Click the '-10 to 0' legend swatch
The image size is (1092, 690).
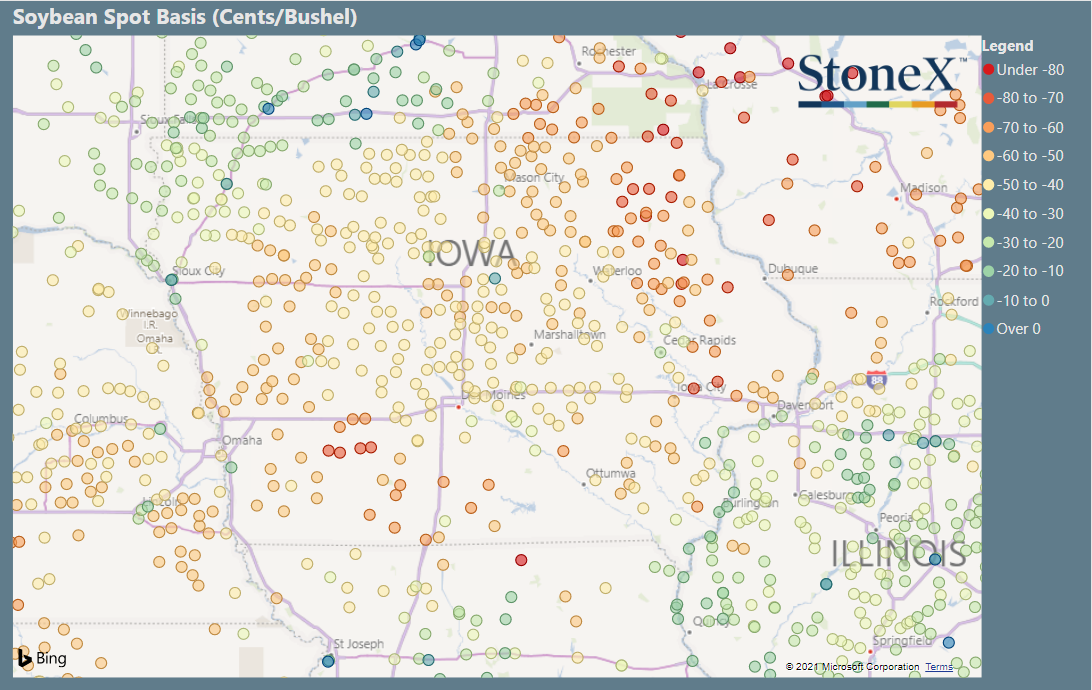[x=988, y=301]
